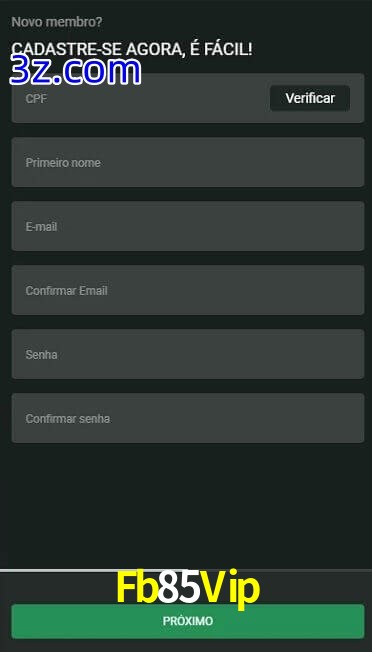Focus the Senha password field
This screenshot has height=652, width=372.
[188, 354]
